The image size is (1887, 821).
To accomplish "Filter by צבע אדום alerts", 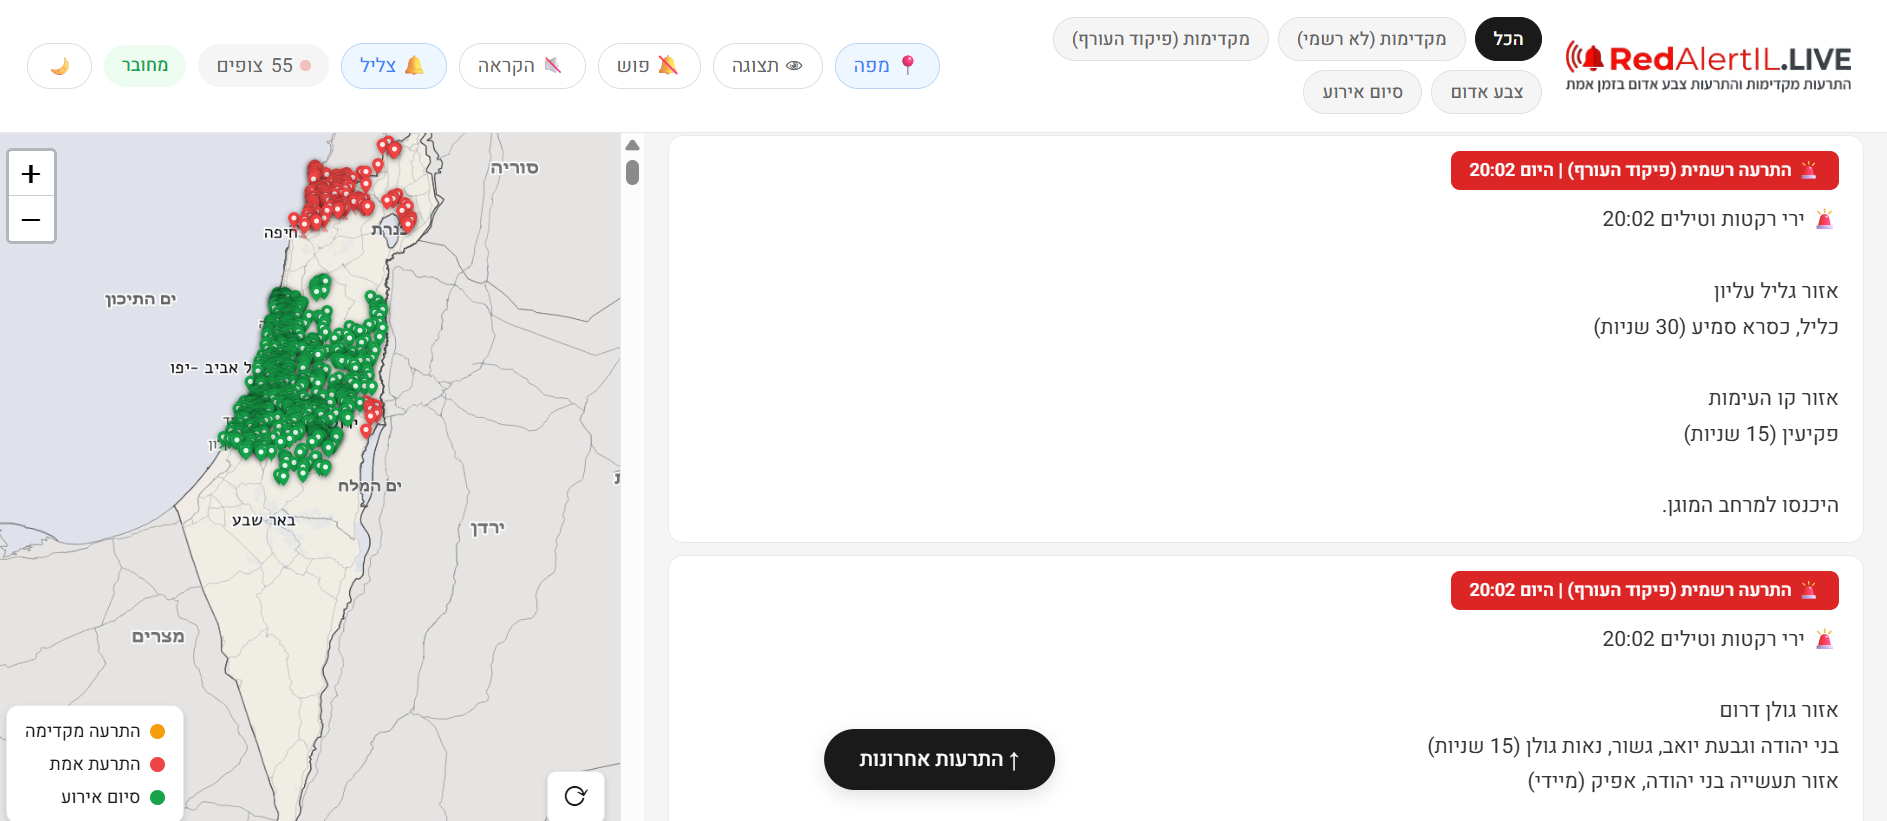I will [x=1486, y=92].
